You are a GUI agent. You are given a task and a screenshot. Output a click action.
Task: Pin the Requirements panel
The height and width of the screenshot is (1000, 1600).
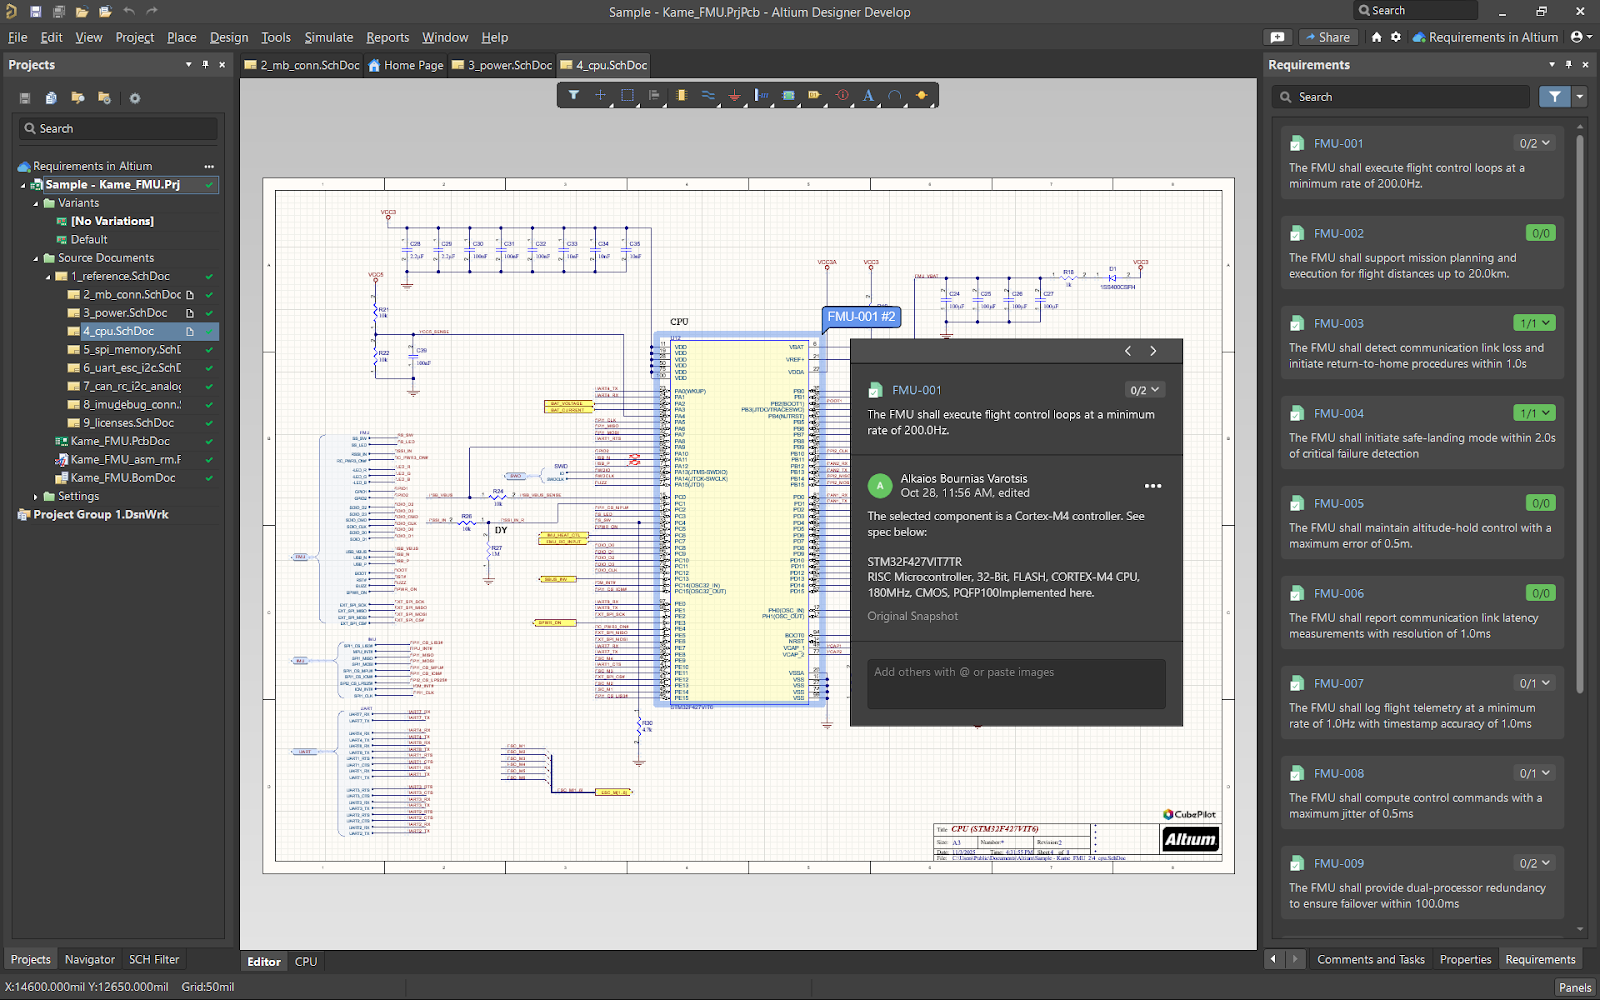[x=1568, y=65]
